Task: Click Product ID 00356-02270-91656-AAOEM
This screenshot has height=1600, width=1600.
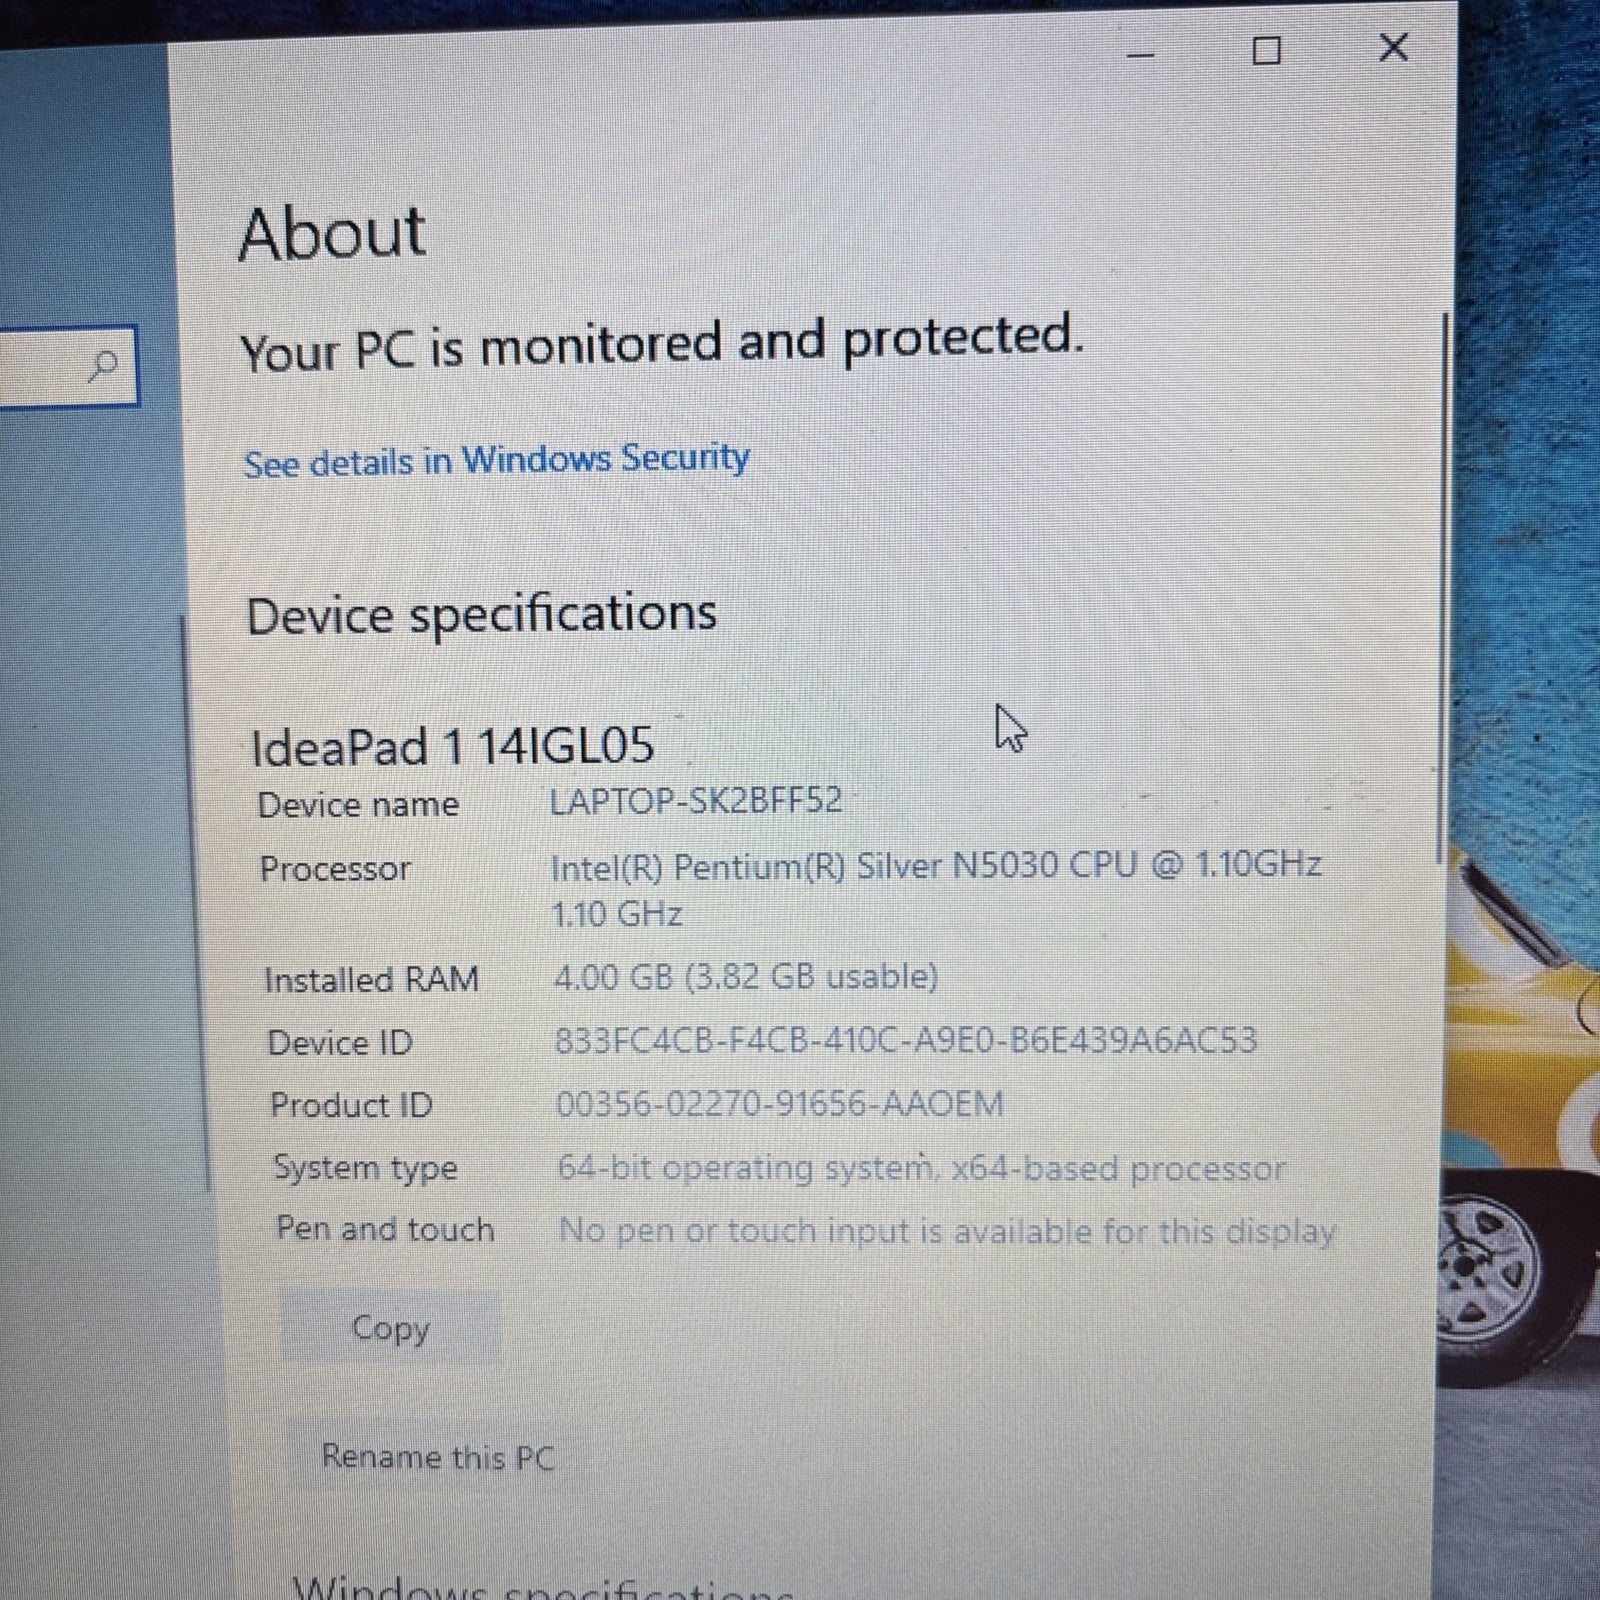Action: click(x=779, y=1104)
